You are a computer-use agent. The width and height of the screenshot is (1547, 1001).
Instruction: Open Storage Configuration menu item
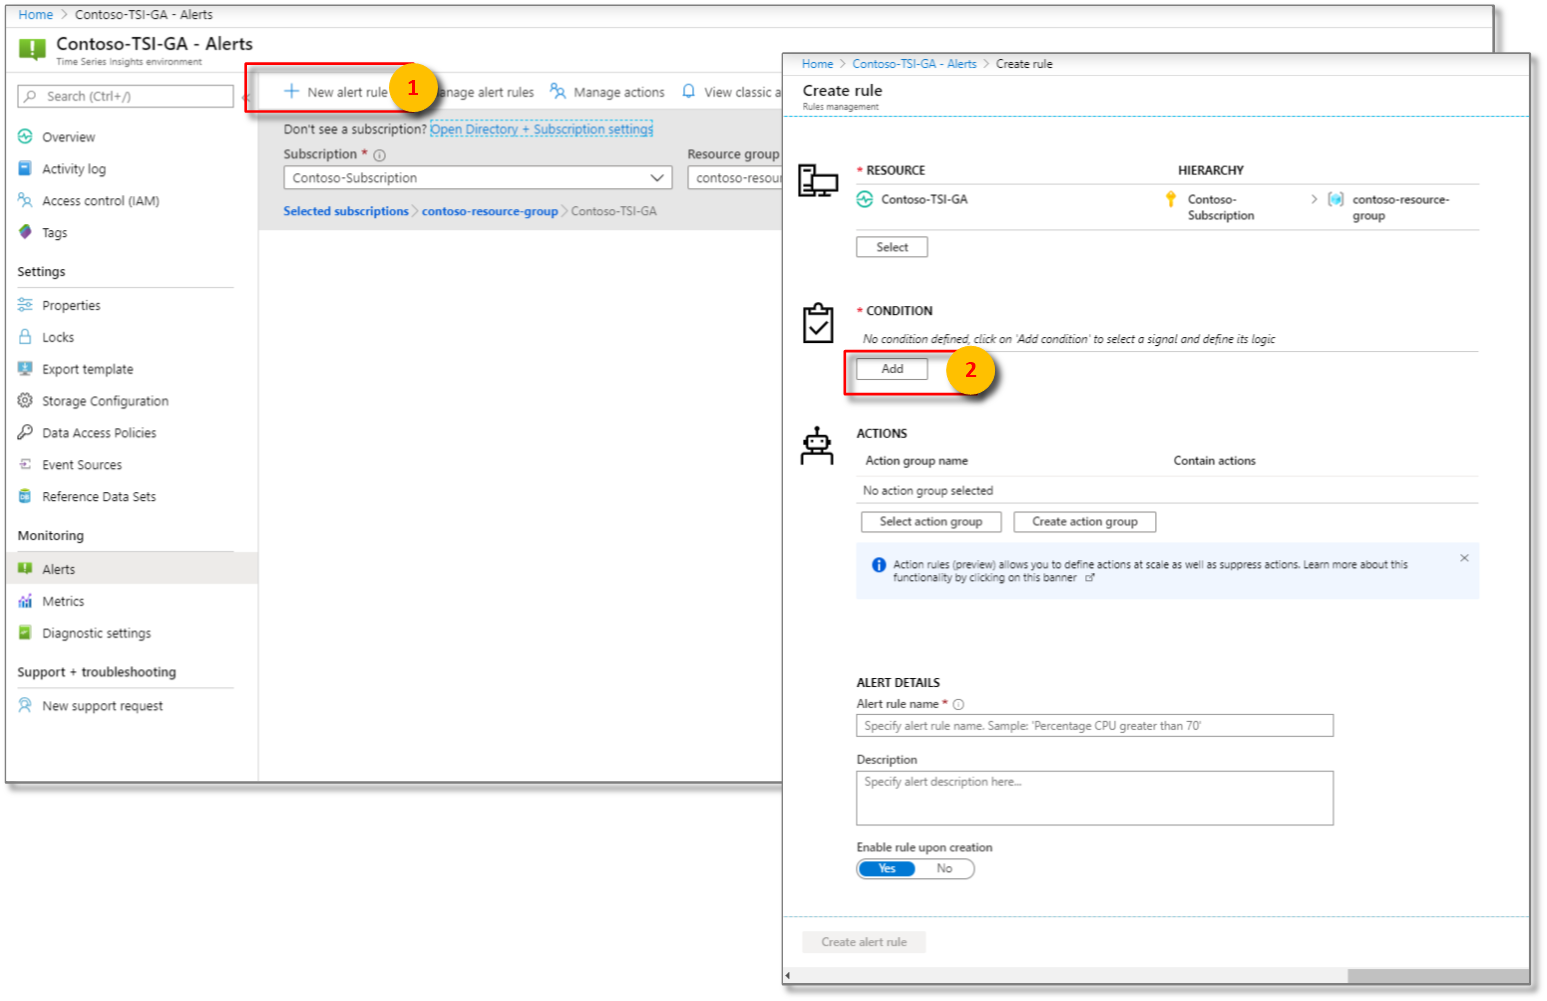tap(105, 401)
